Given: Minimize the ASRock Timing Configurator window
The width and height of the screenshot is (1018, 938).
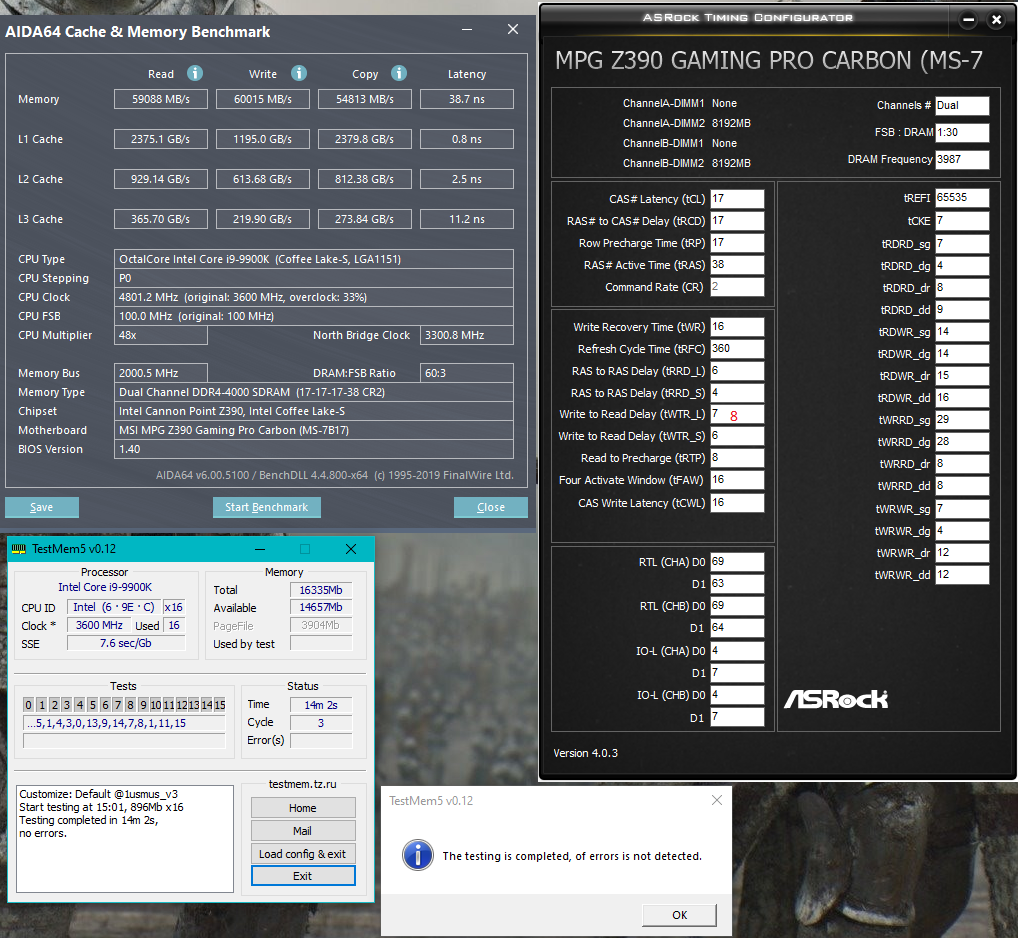Looking at the screenshot, I should 969,19.
